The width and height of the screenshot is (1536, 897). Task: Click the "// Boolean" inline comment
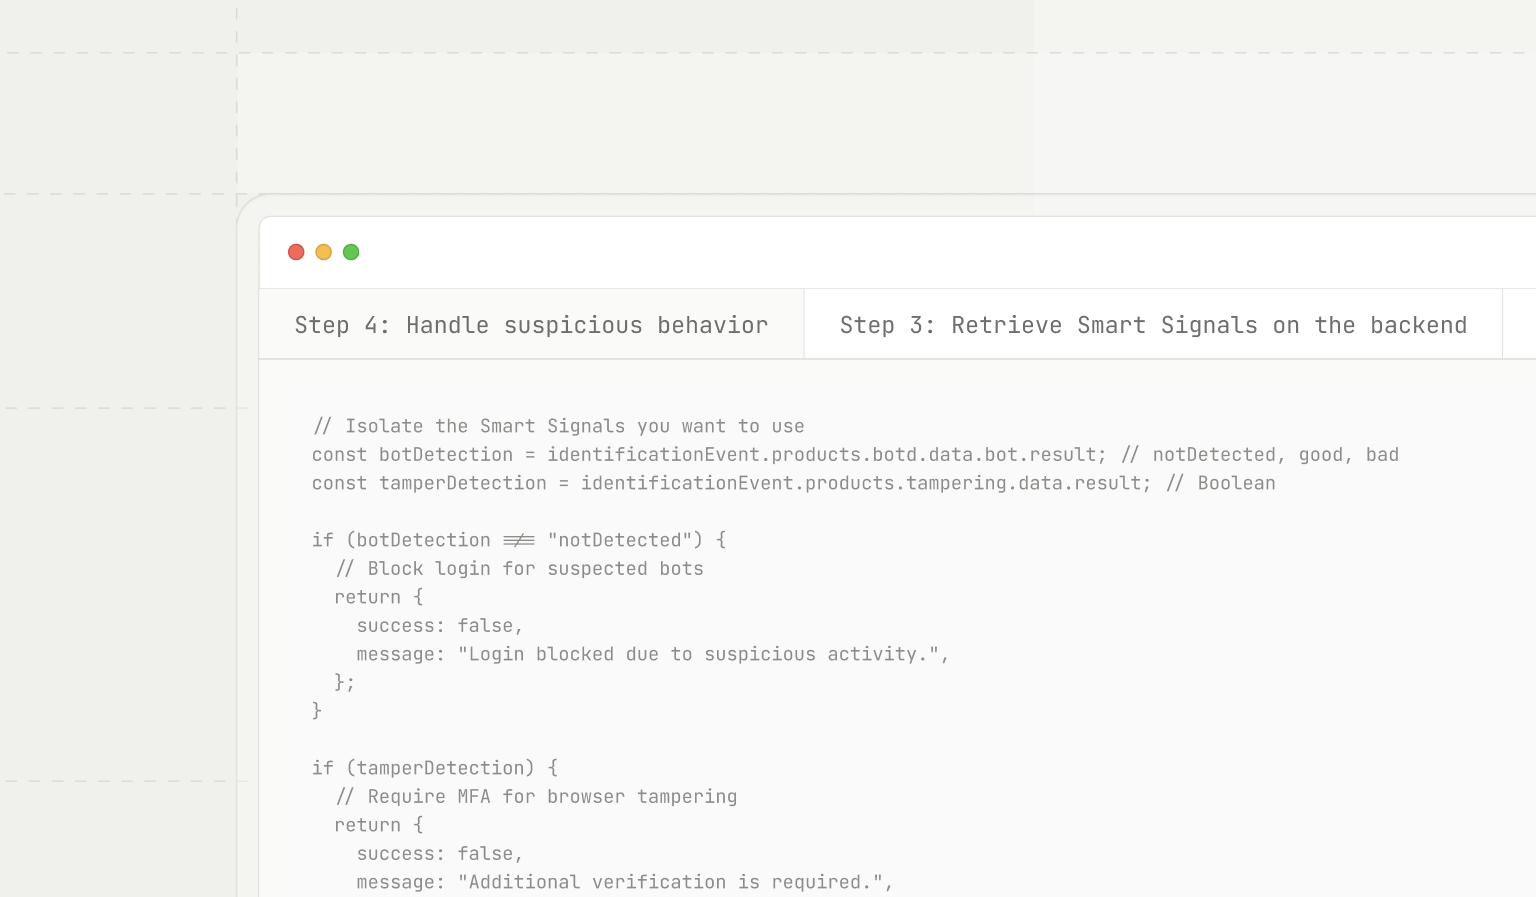tap(1221, 483)
